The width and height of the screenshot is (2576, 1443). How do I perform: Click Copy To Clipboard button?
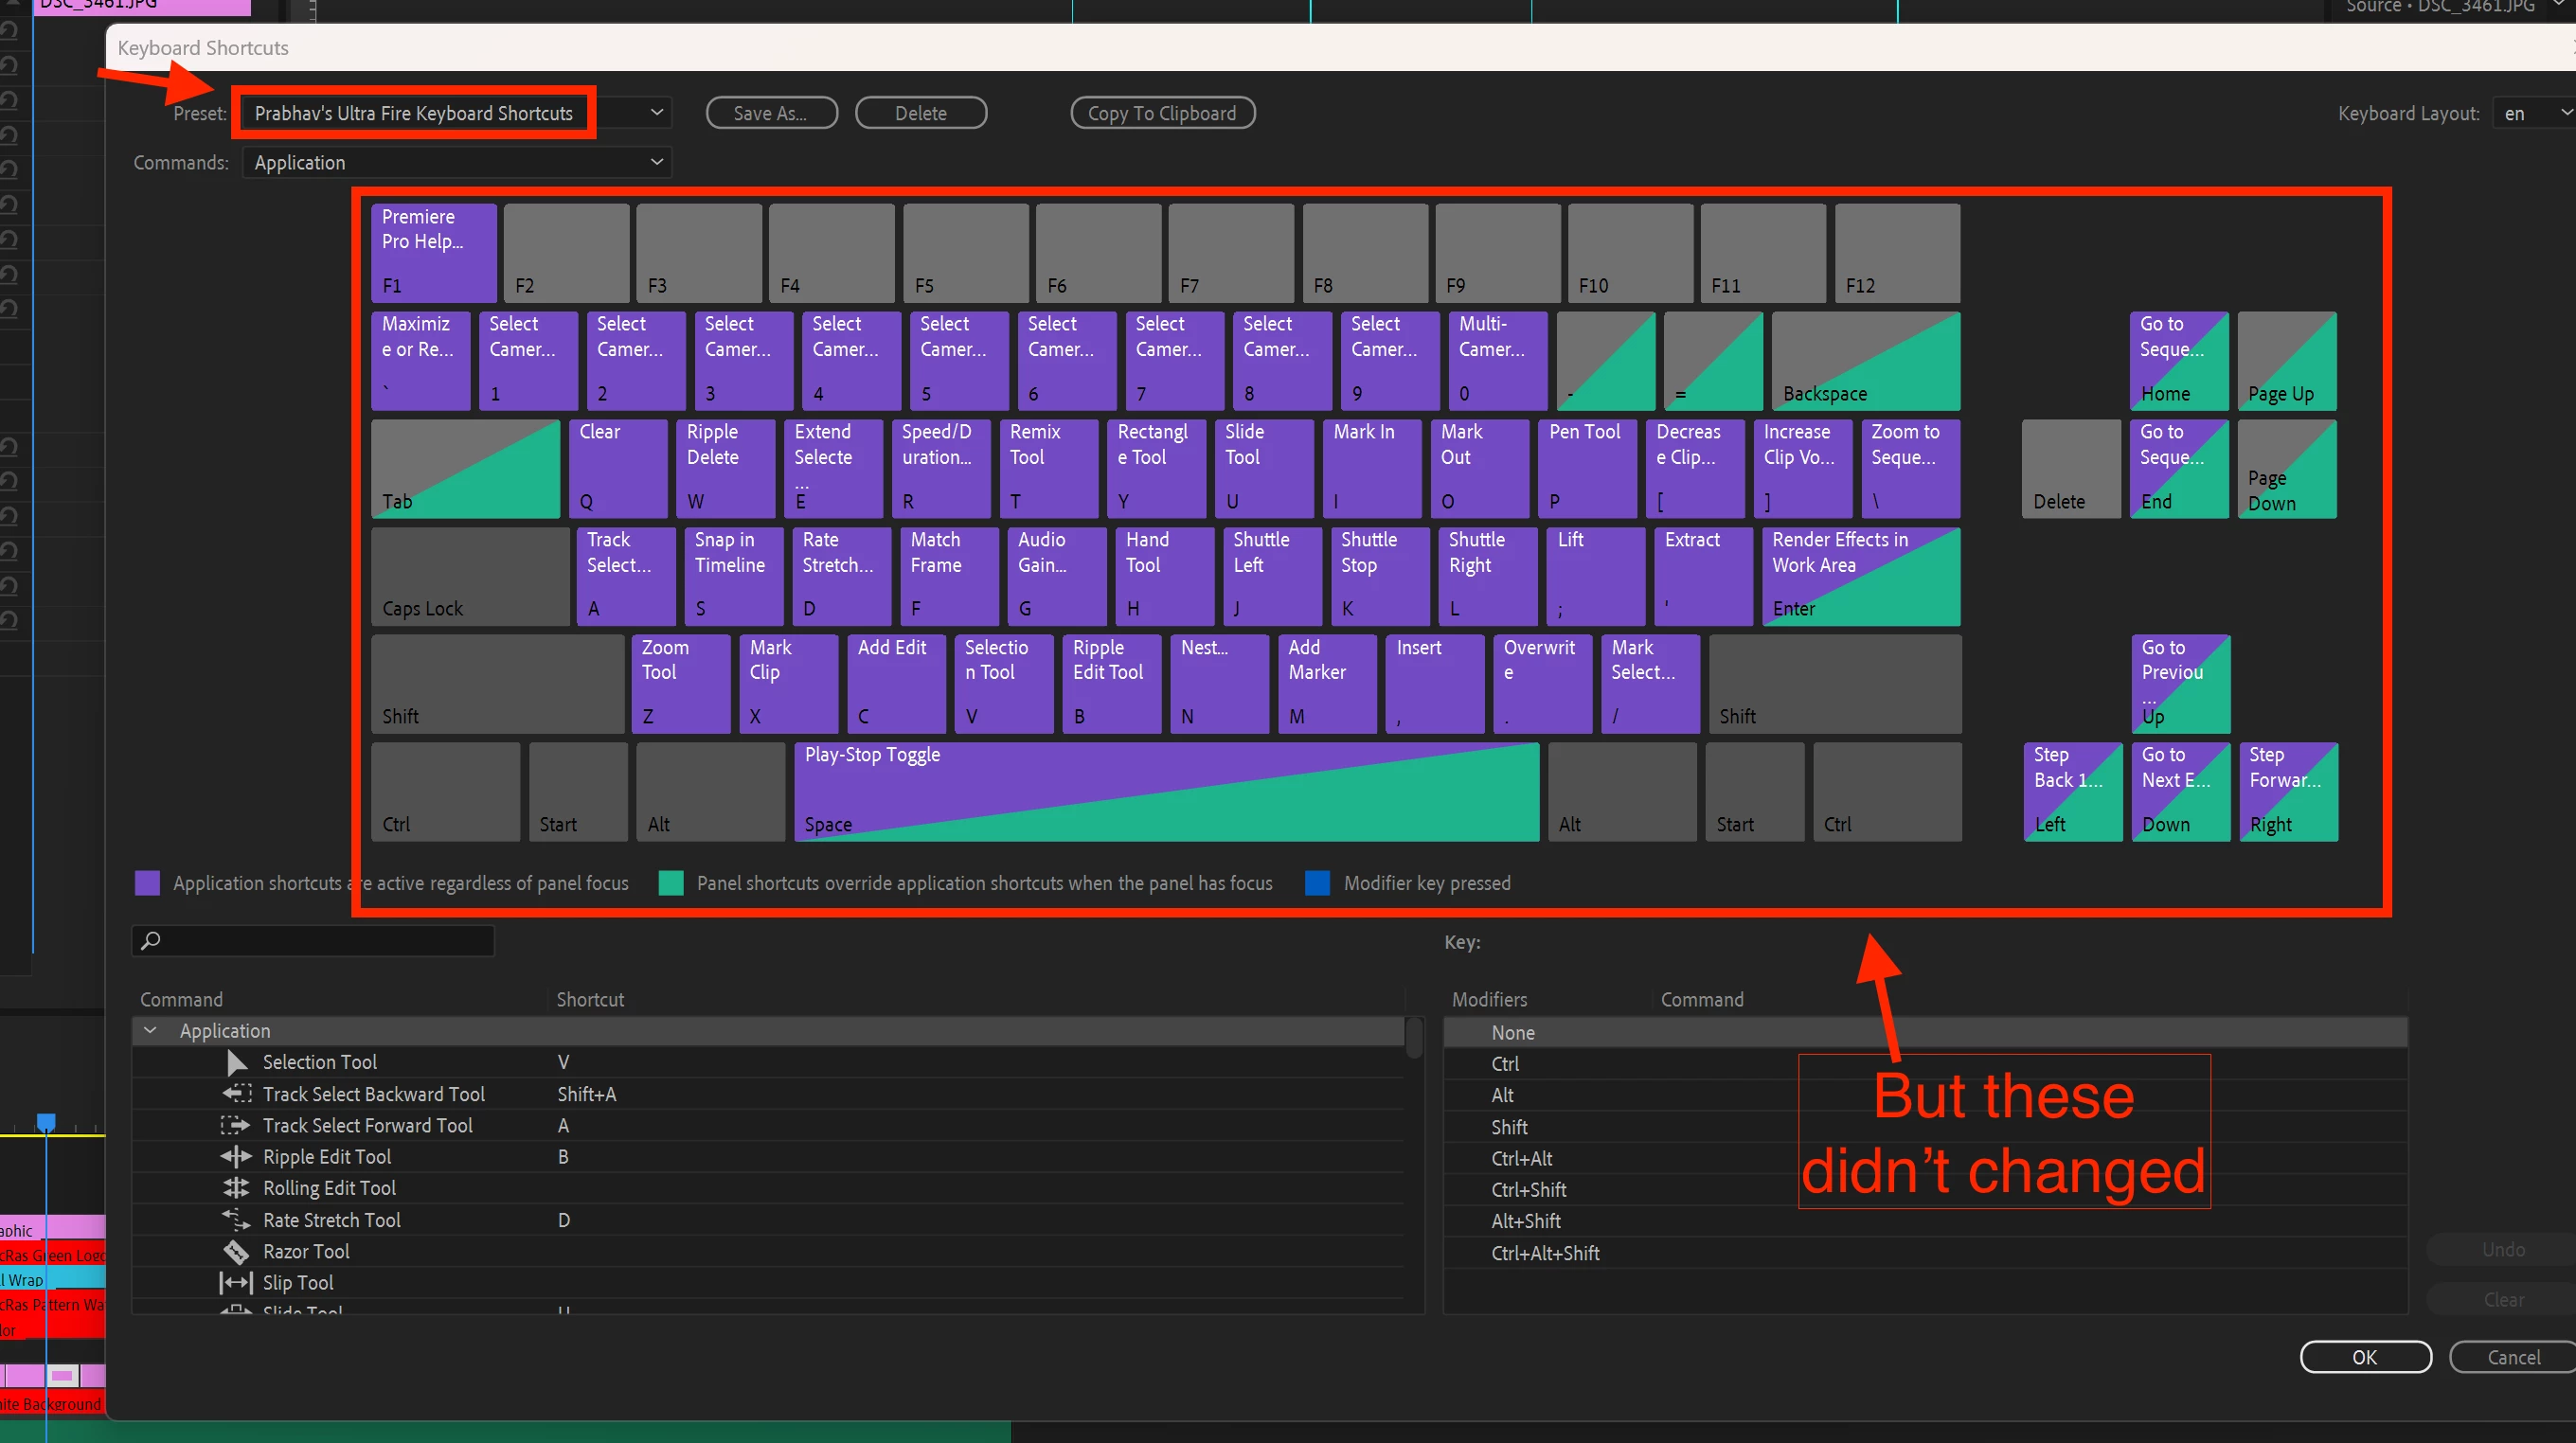tap(1161, 114)
